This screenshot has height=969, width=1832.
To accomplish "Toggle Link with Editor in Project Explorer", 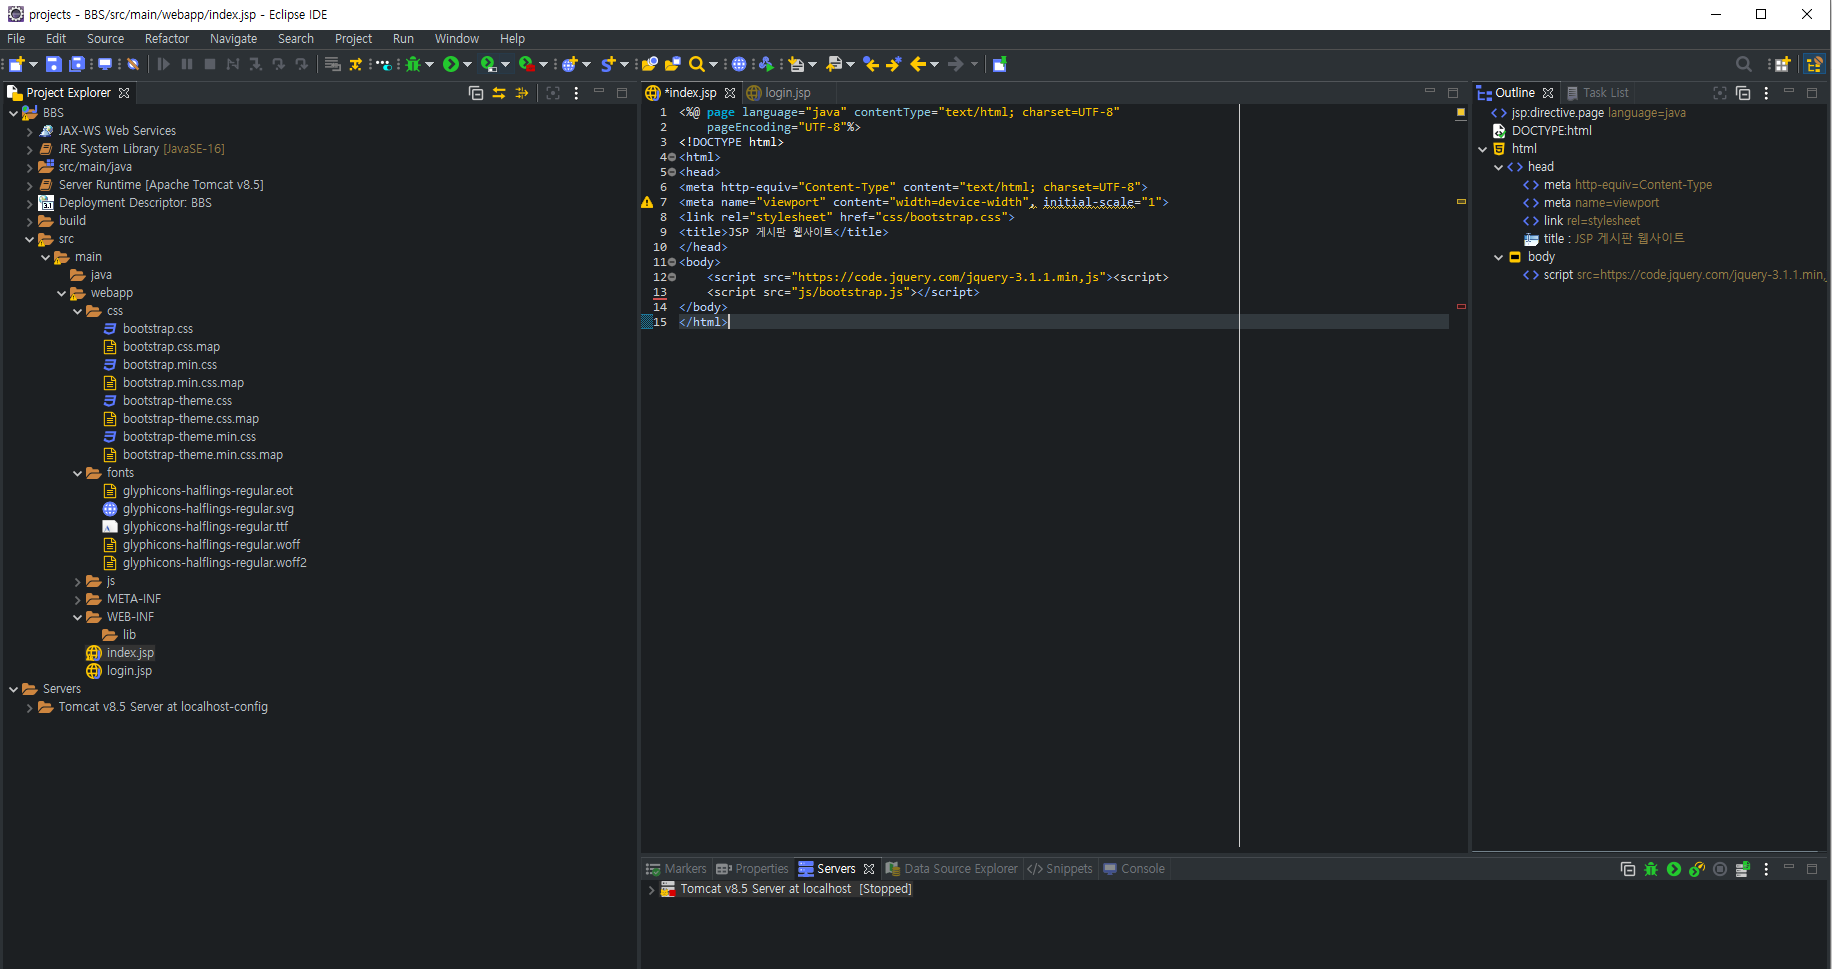I will tap(499, 93).
